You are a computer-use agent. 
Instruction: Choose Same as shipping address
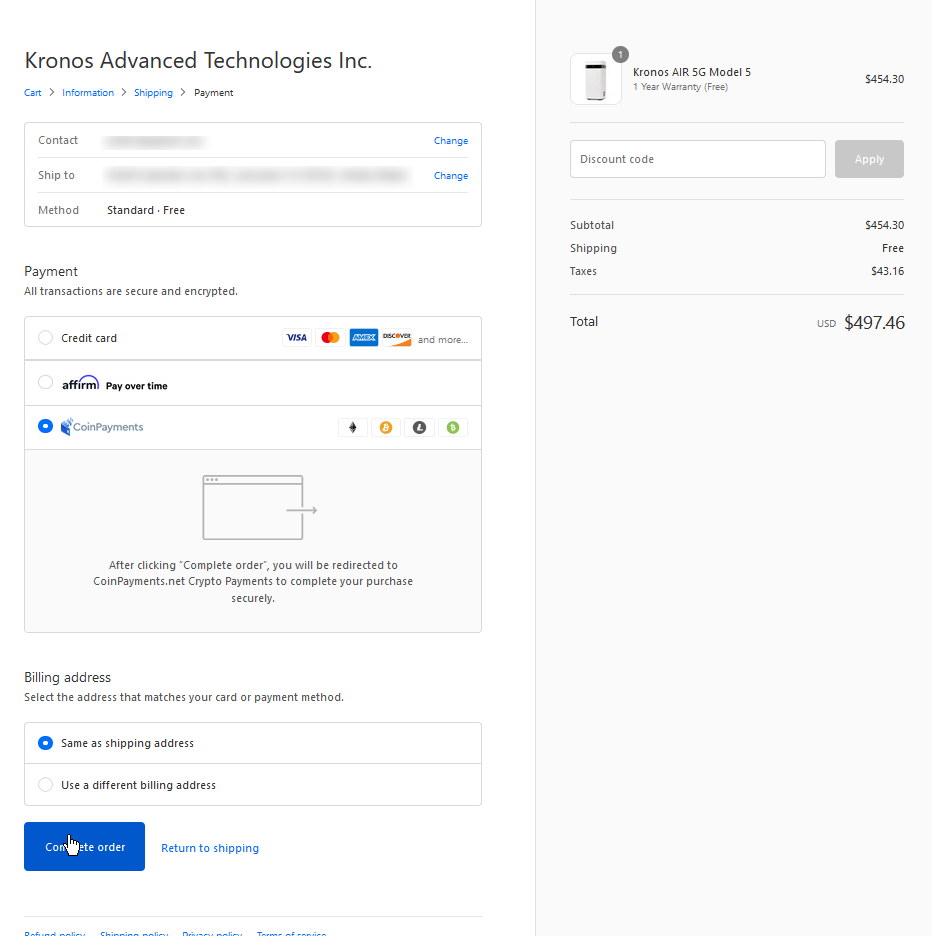click(45, 743)
